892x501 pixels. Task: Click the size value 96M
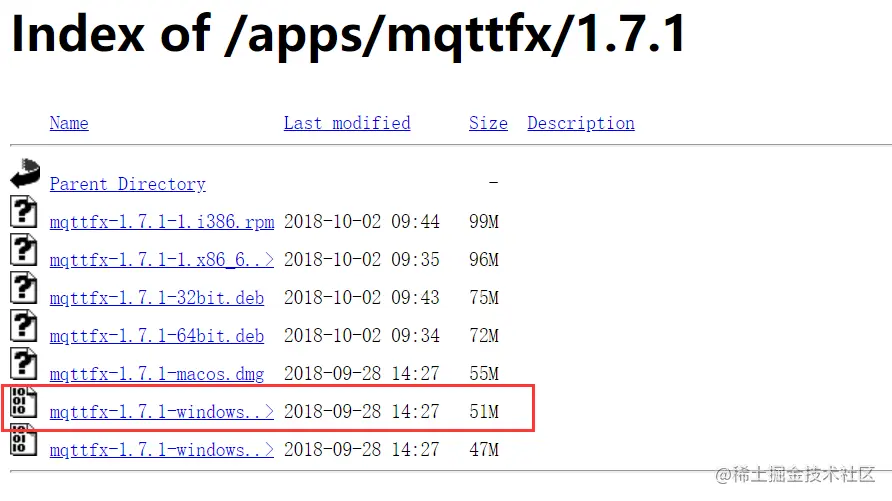click(484, 260)
